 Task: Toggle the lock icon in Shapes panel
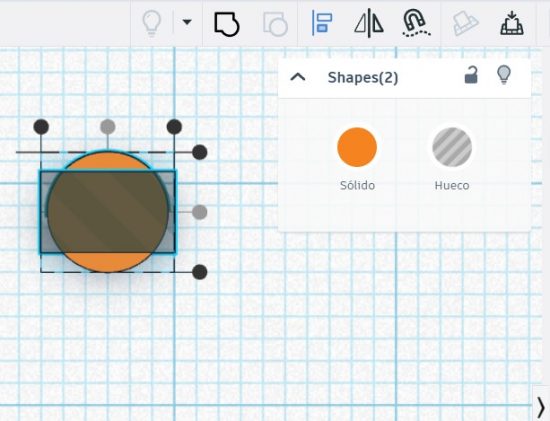point(471,75)
